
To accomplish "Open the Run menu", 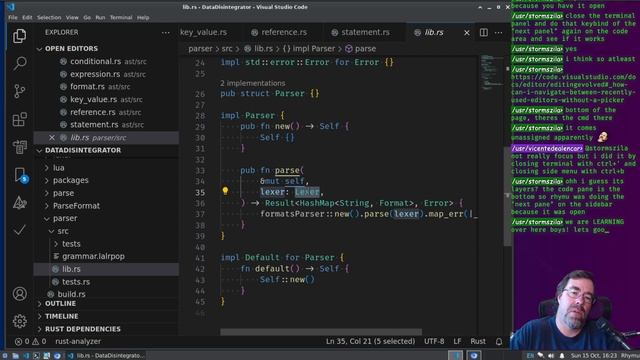I will 100,18.
